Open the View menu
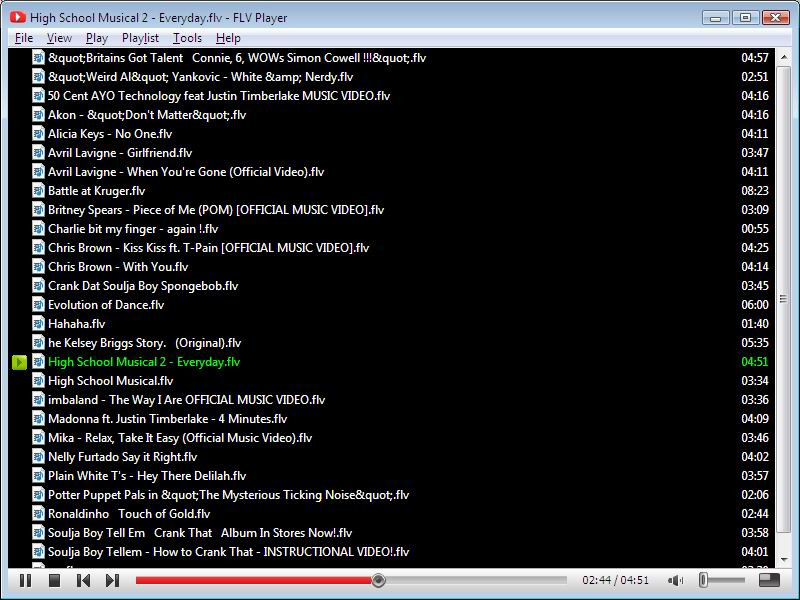The width and height of the screenshot is (800, 600). (59, 38)
